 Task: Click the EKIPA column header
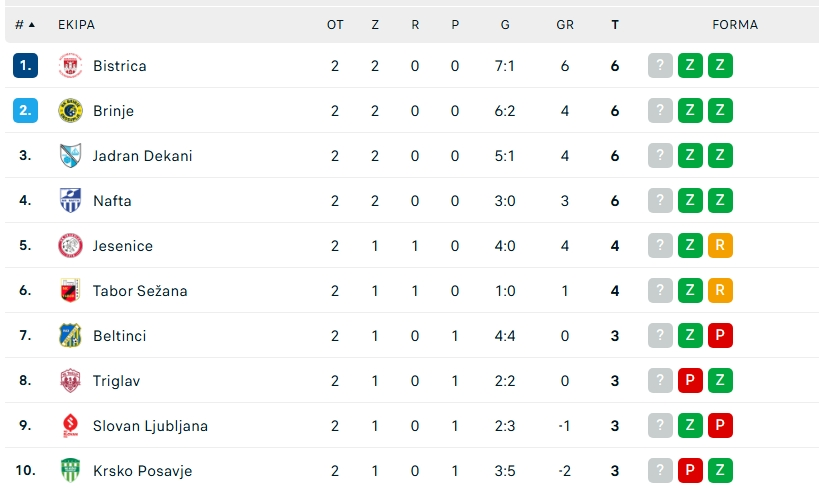click(x=77, y=24)
